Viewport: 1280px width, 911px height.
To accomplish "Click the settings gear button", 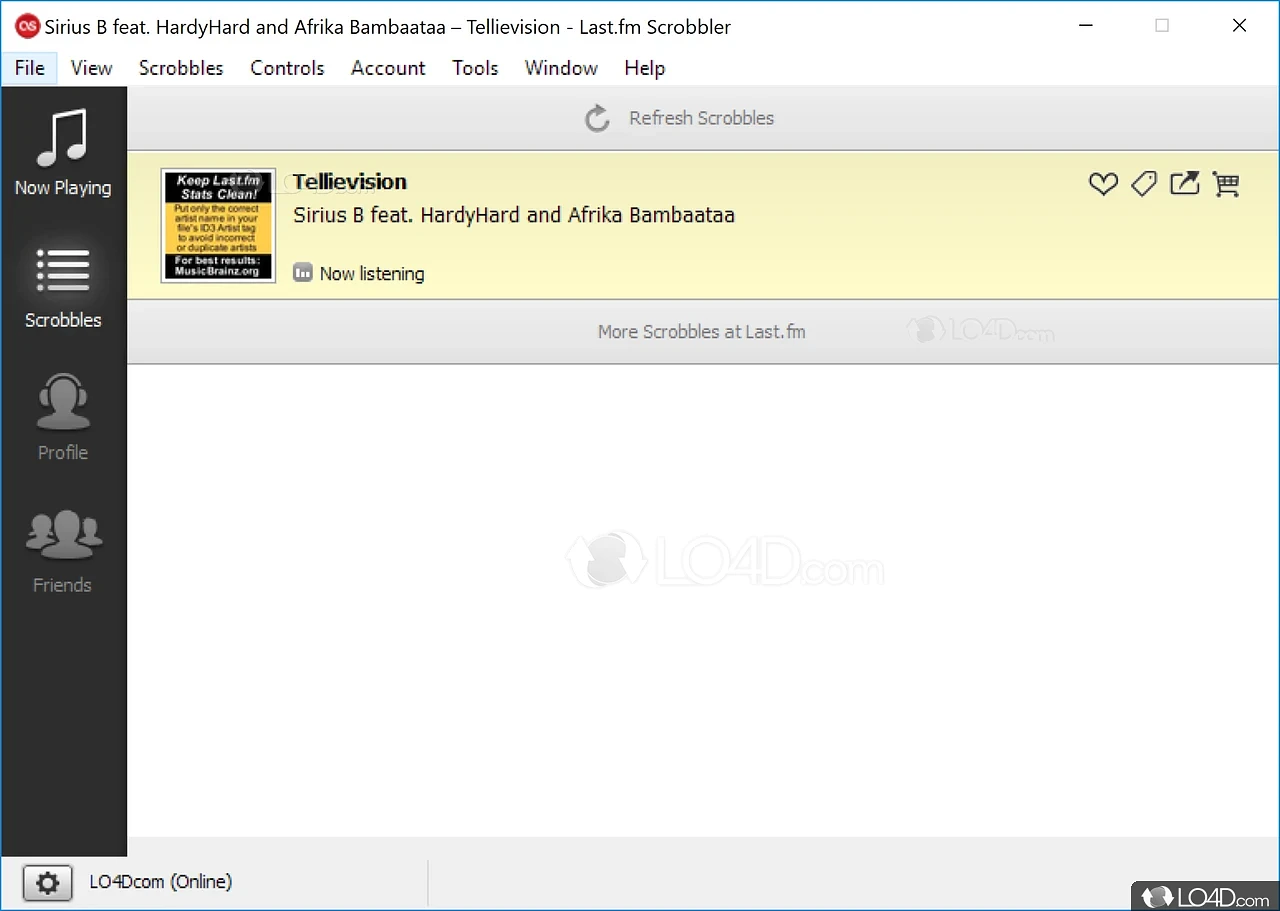I will pos(47,882).
